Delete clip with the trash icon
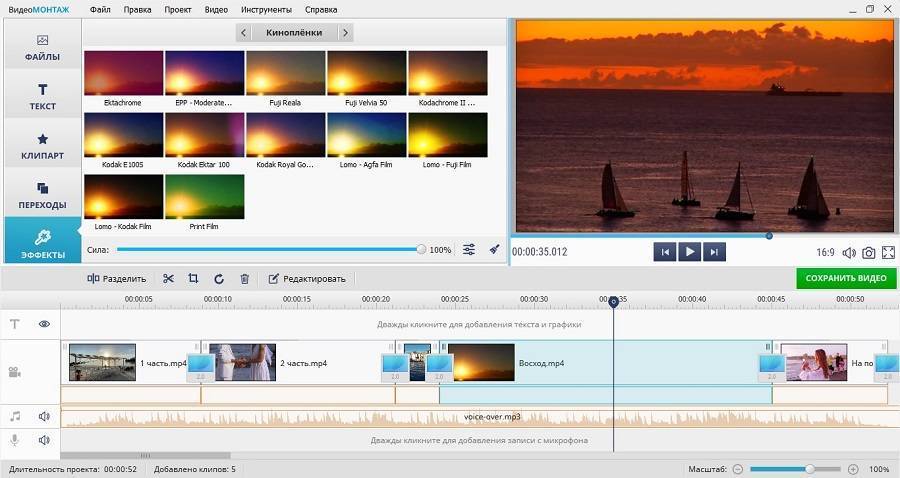 244,279
